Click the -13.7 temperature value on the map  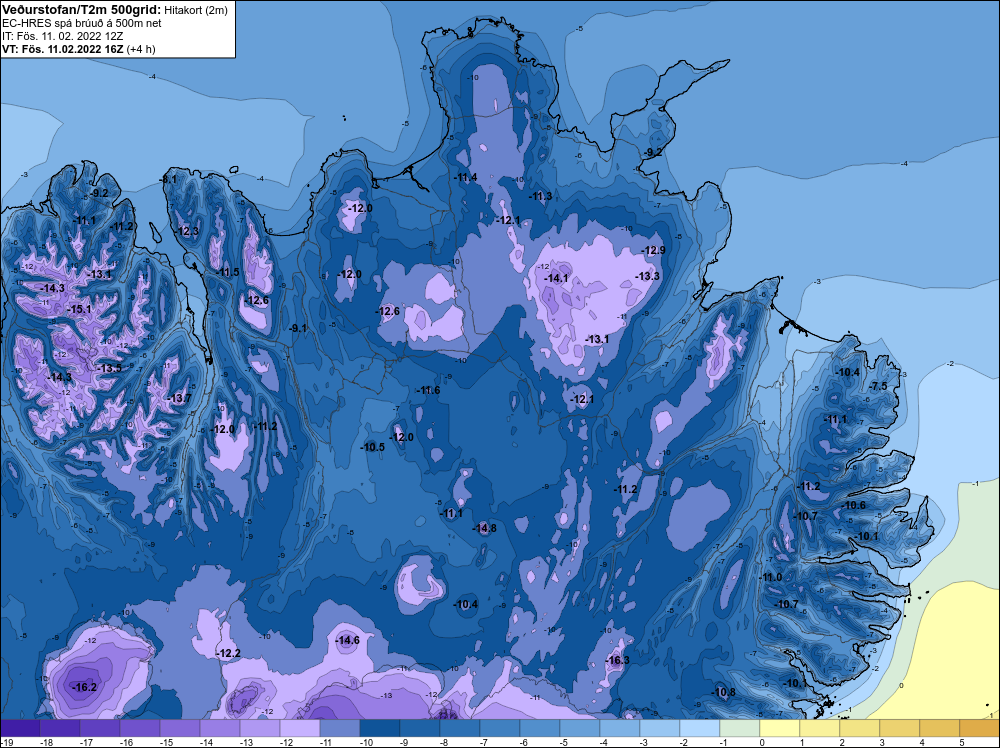[179, 399]
